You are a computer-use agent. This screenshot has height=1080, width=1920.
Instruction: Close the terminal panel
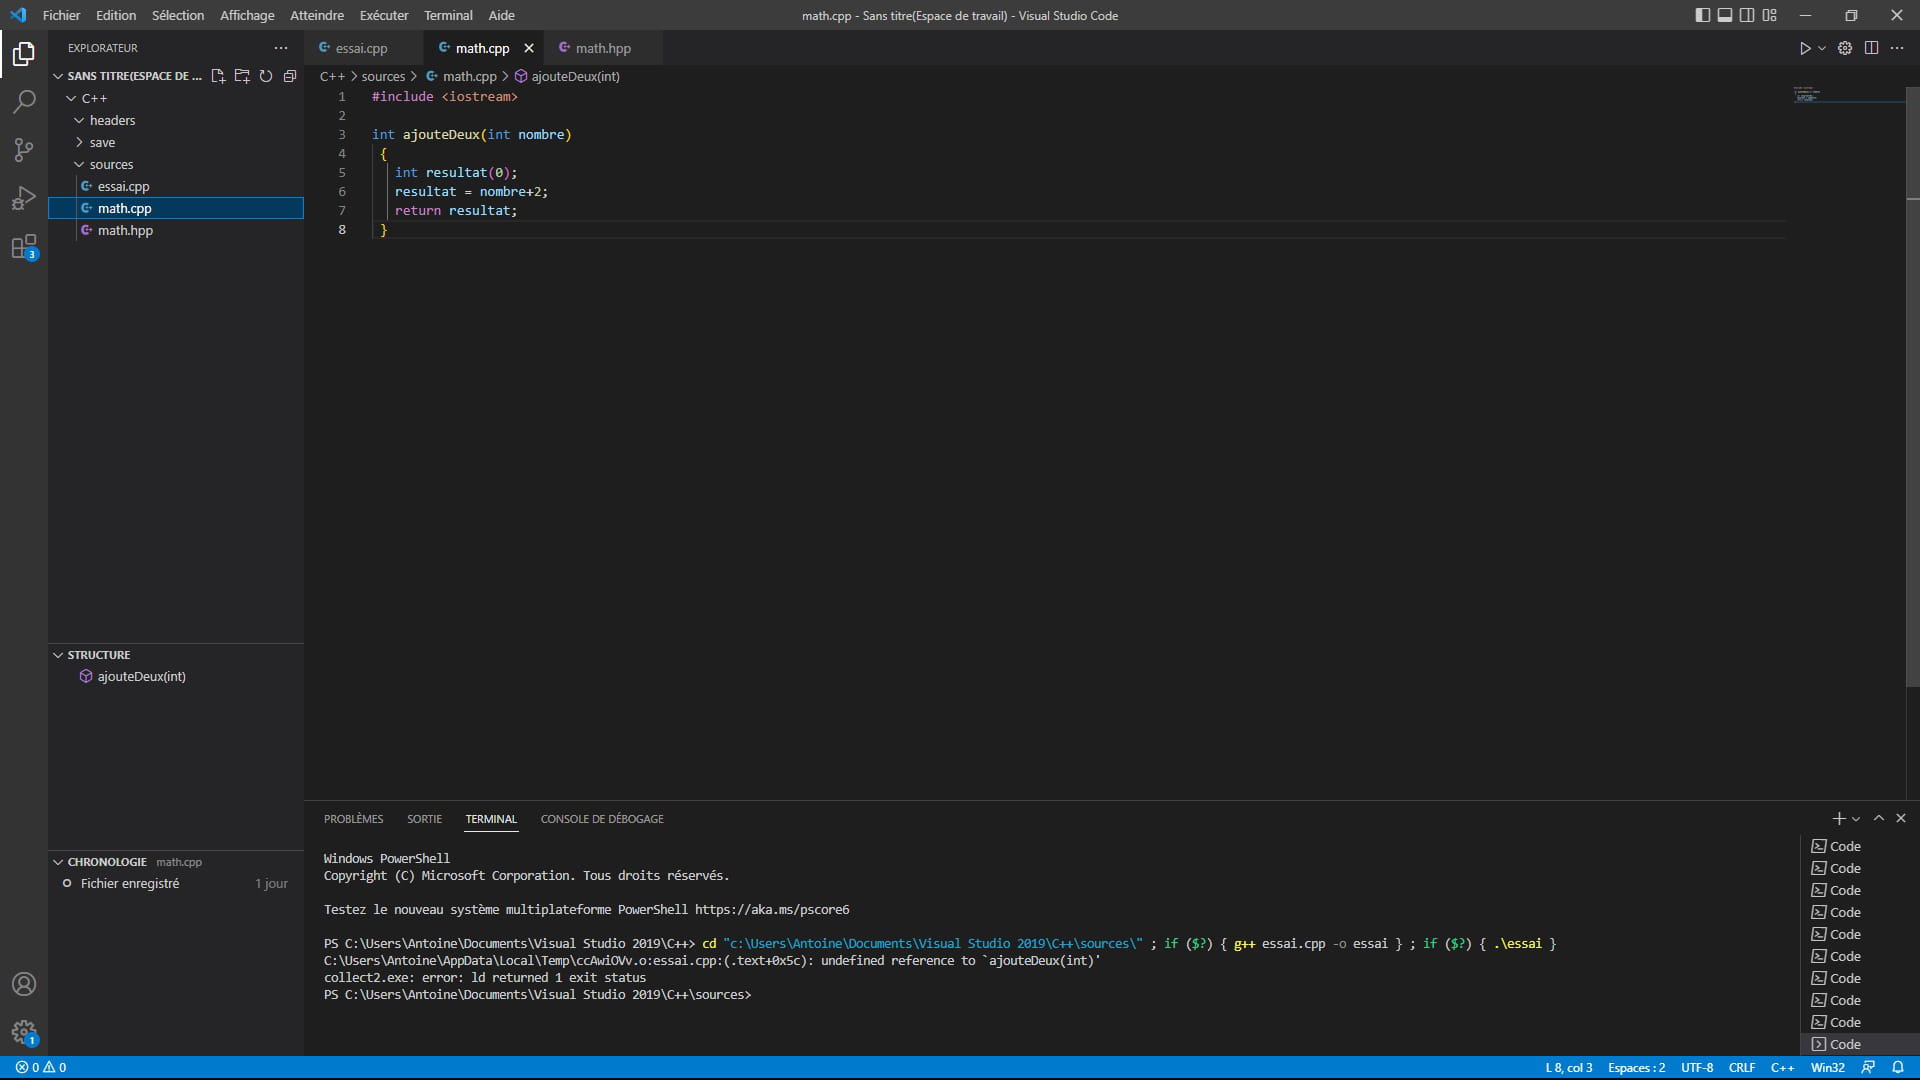click(1901, 818)
